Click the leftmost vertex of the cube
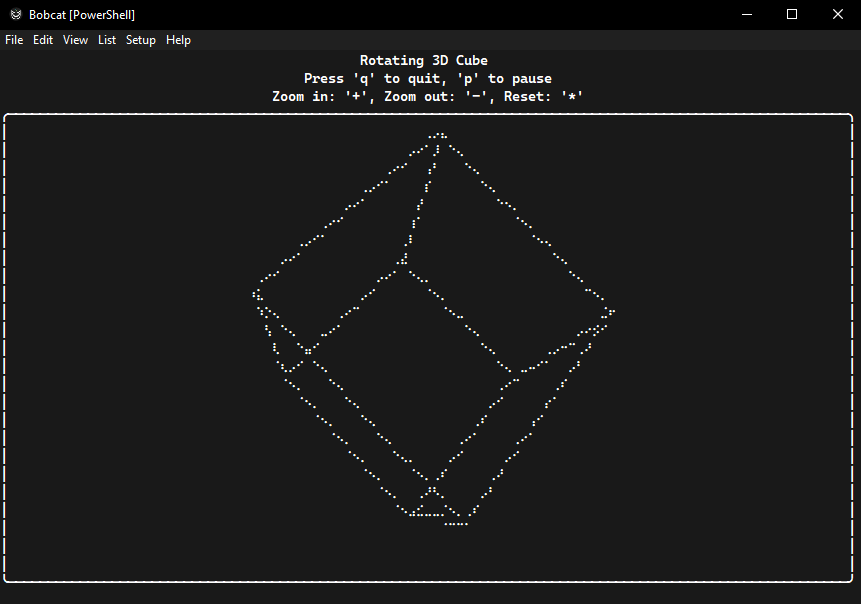Viewport: 861px width, 604px height. 256,294
